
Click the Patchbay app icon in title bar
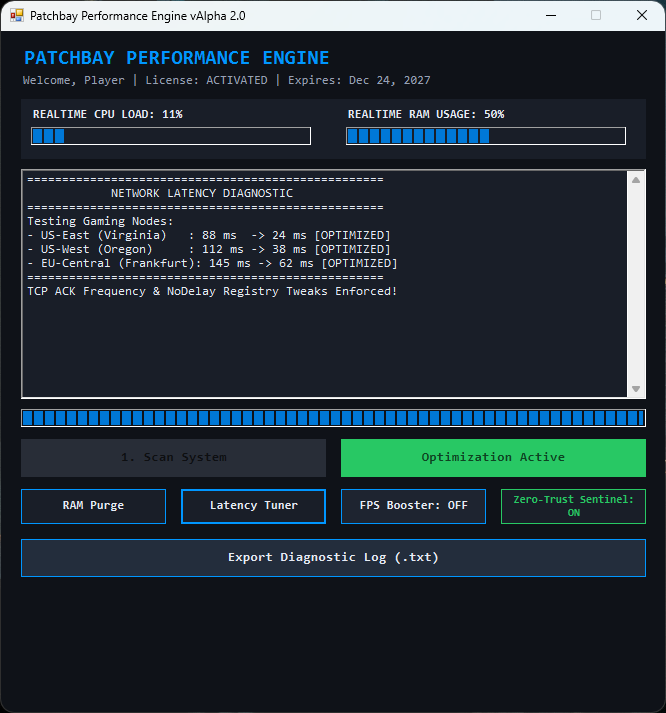click(x=17, y=15)
